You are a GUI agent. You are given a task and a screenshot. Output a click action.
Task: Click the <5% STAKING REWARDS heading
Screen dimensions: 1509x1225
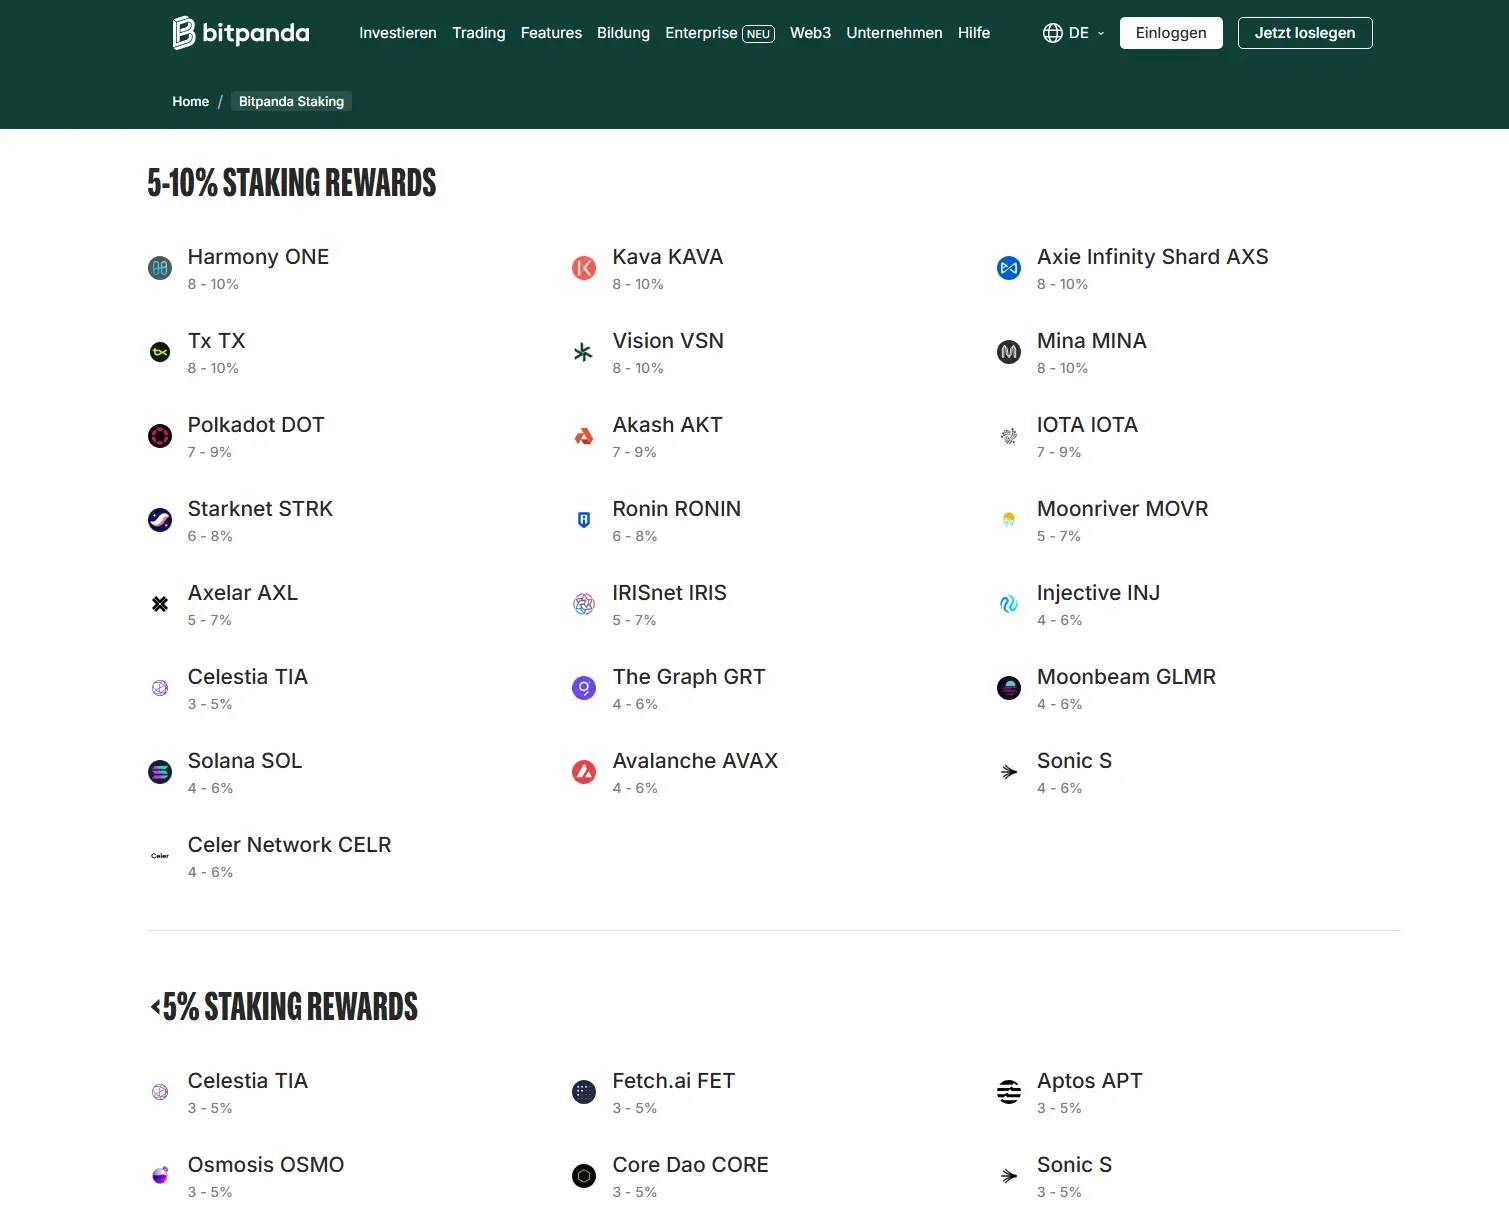(284, 1007)
